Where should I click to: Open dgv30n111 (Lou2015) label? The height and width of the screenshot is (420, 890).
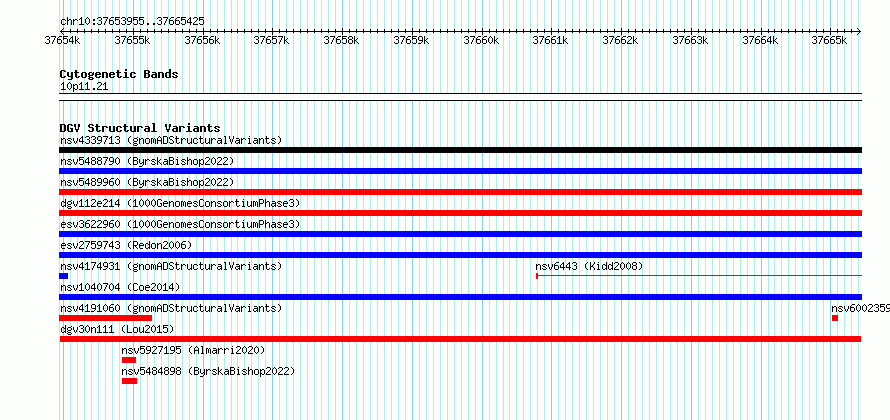[x=117, y=329]
